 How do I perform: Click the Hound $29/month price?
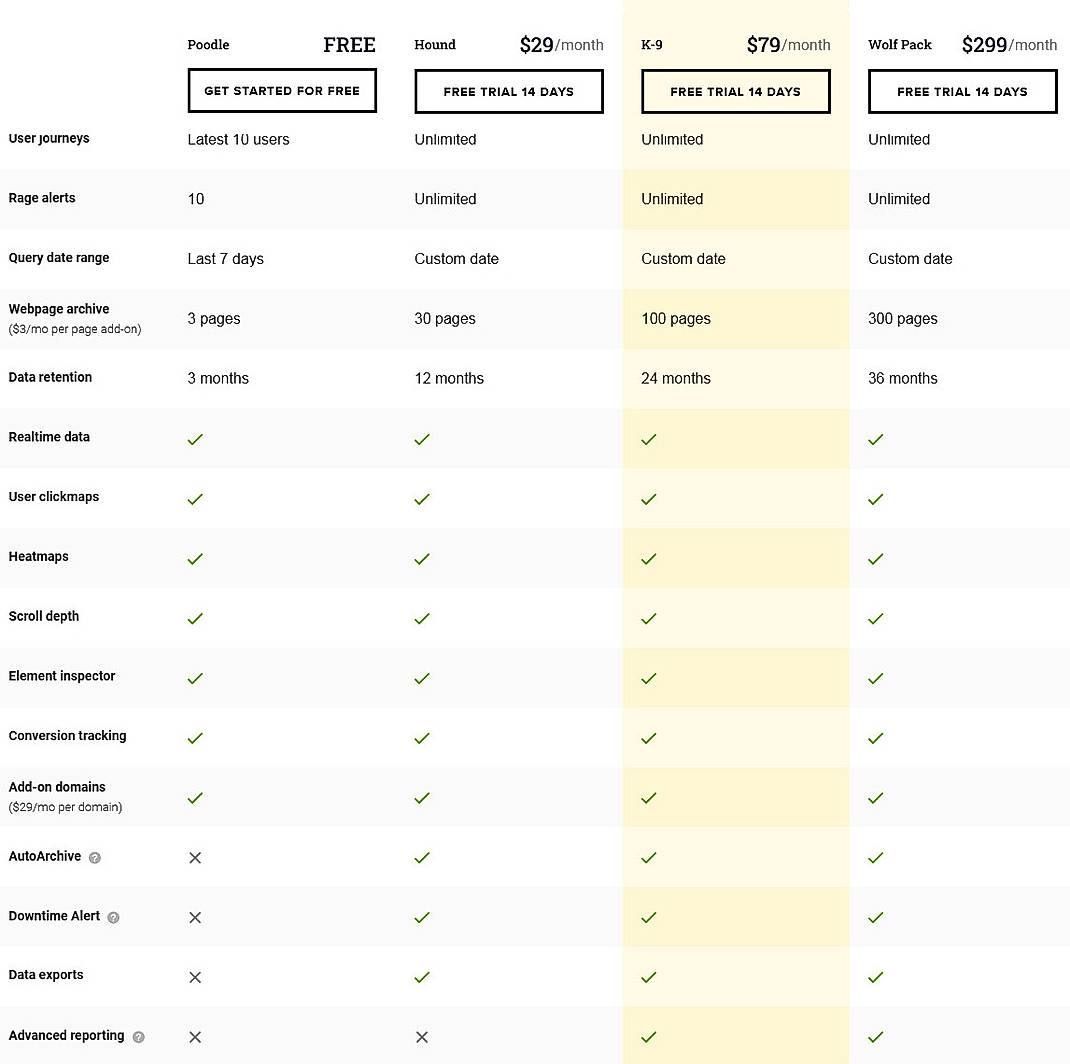pyautogui.click(x=561, y=45)
